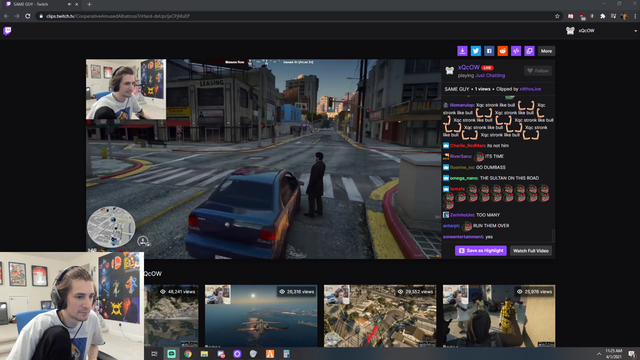
Task: Close the SAME GUY - Twitch tab
Action: pyautogui.click(x=76, y=4)
